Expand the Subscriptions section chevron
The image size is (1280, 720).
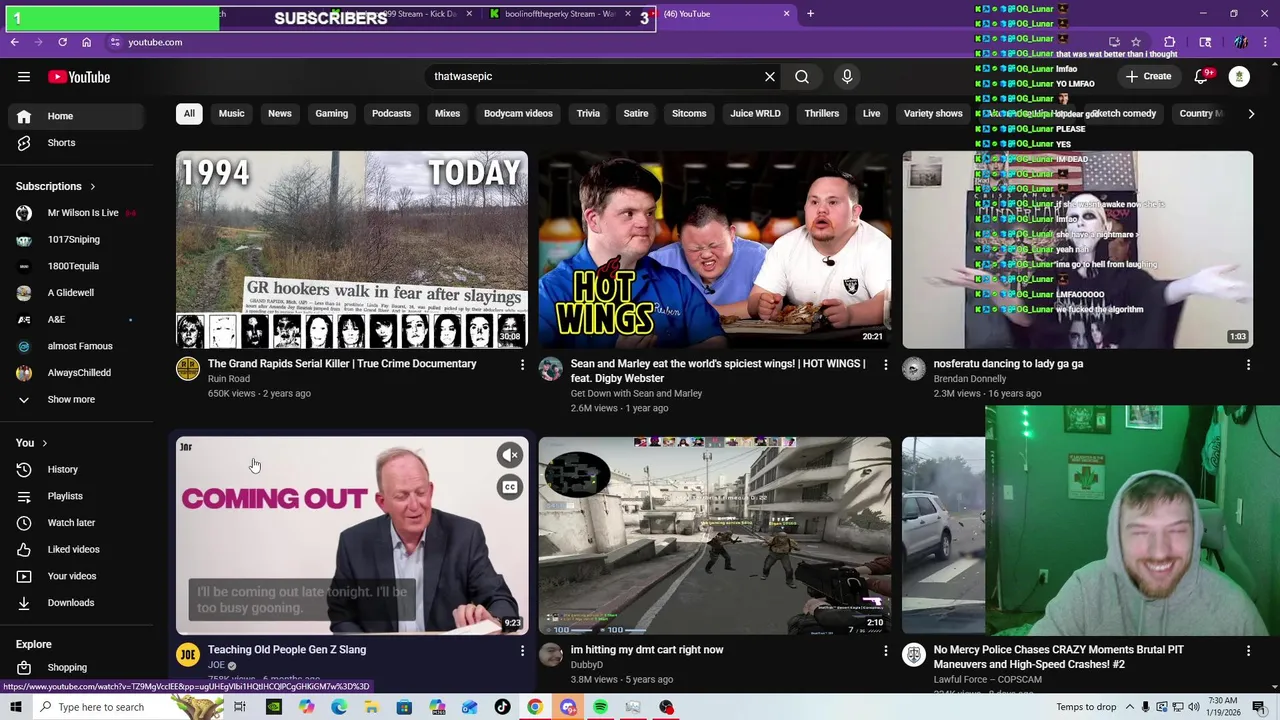coord(92,187)
